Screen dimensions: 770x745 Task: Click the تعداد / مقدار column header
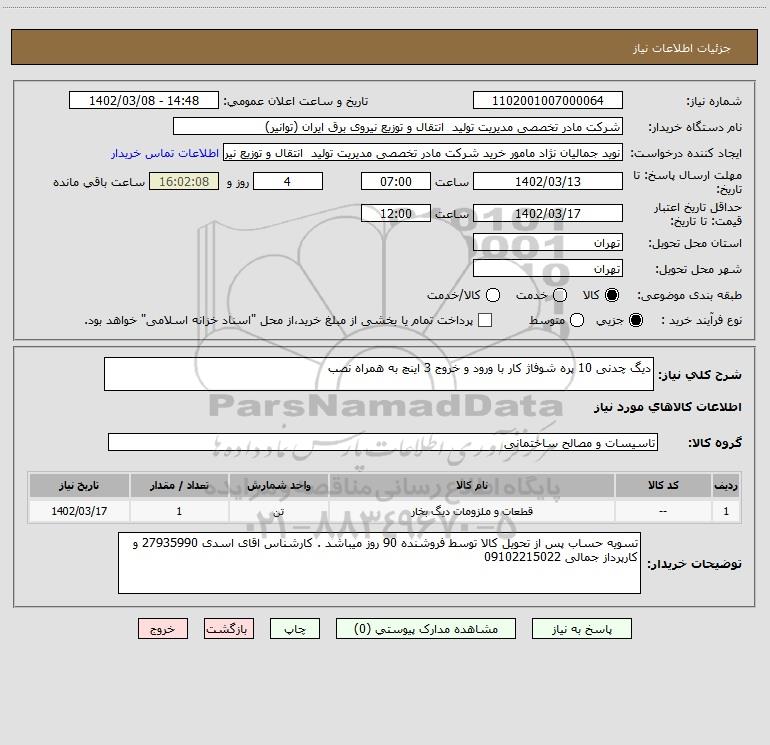click(179, 485)
